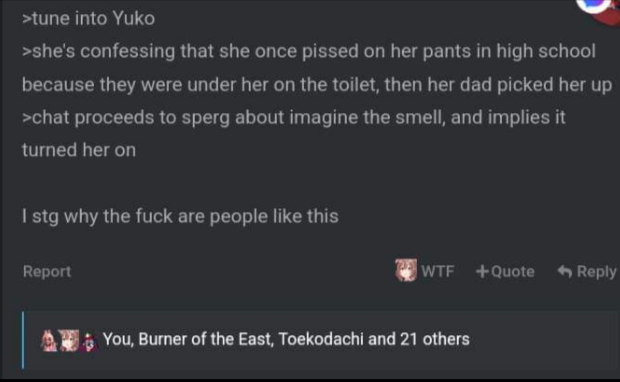
Task: Click the '>chat proceeds to sperg' line
Action: 293,117
